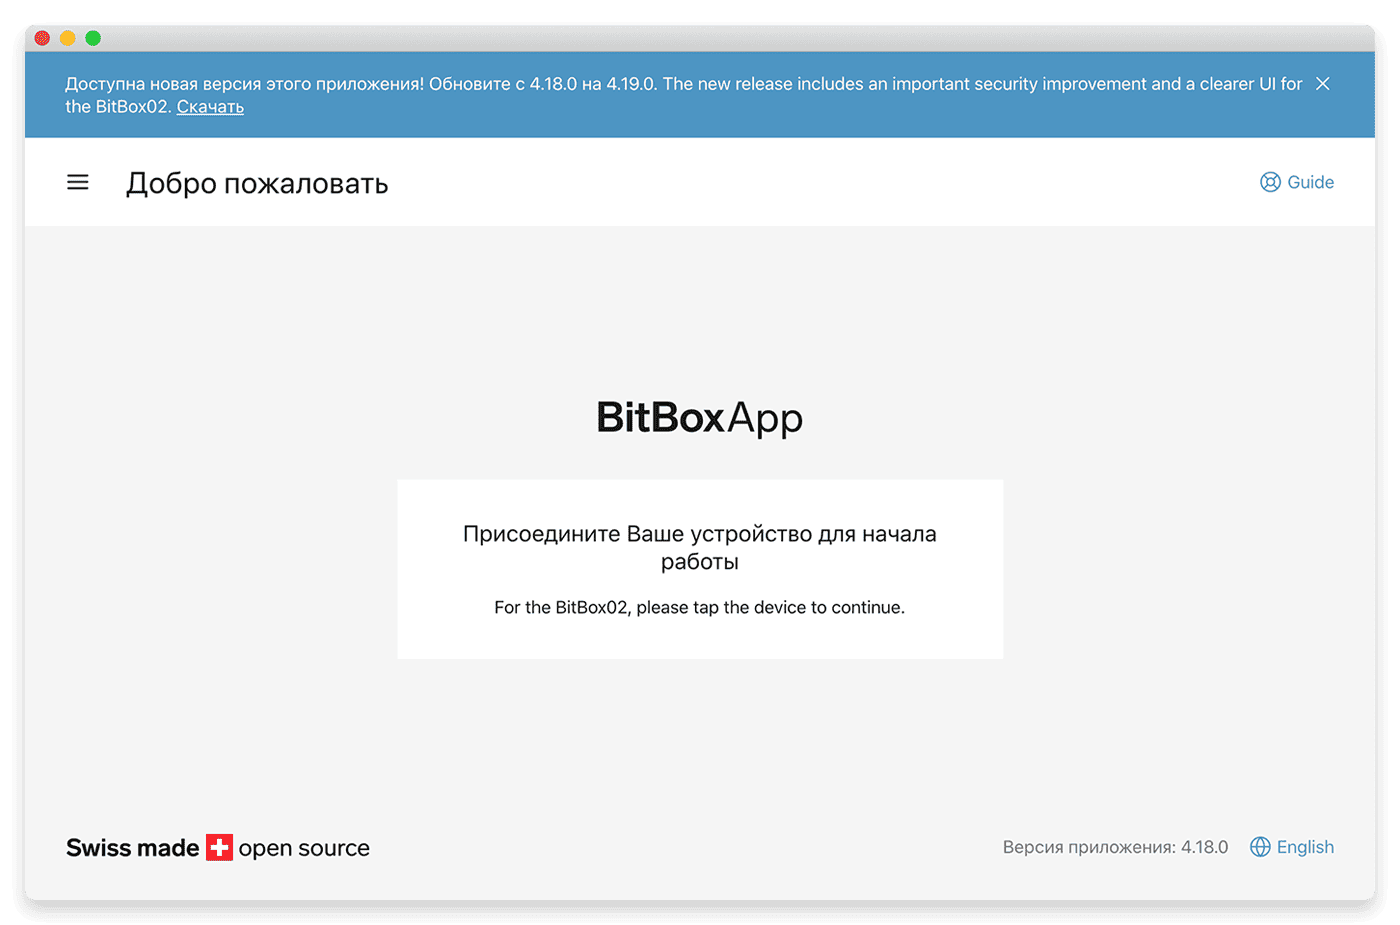
Task: Click the red close window button
Action: pos(42,38)
